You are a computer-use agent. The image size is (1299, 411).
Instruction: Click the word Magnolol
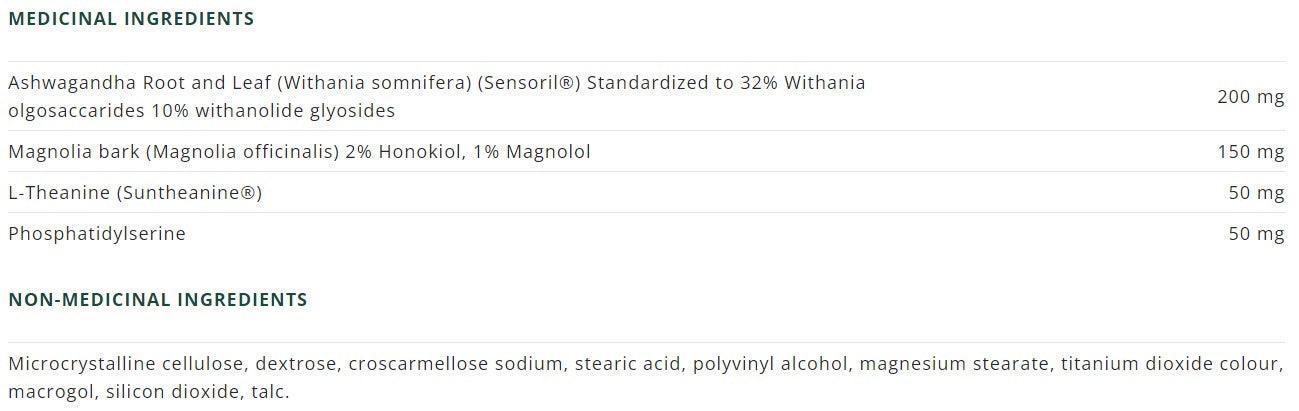[548, 152]
